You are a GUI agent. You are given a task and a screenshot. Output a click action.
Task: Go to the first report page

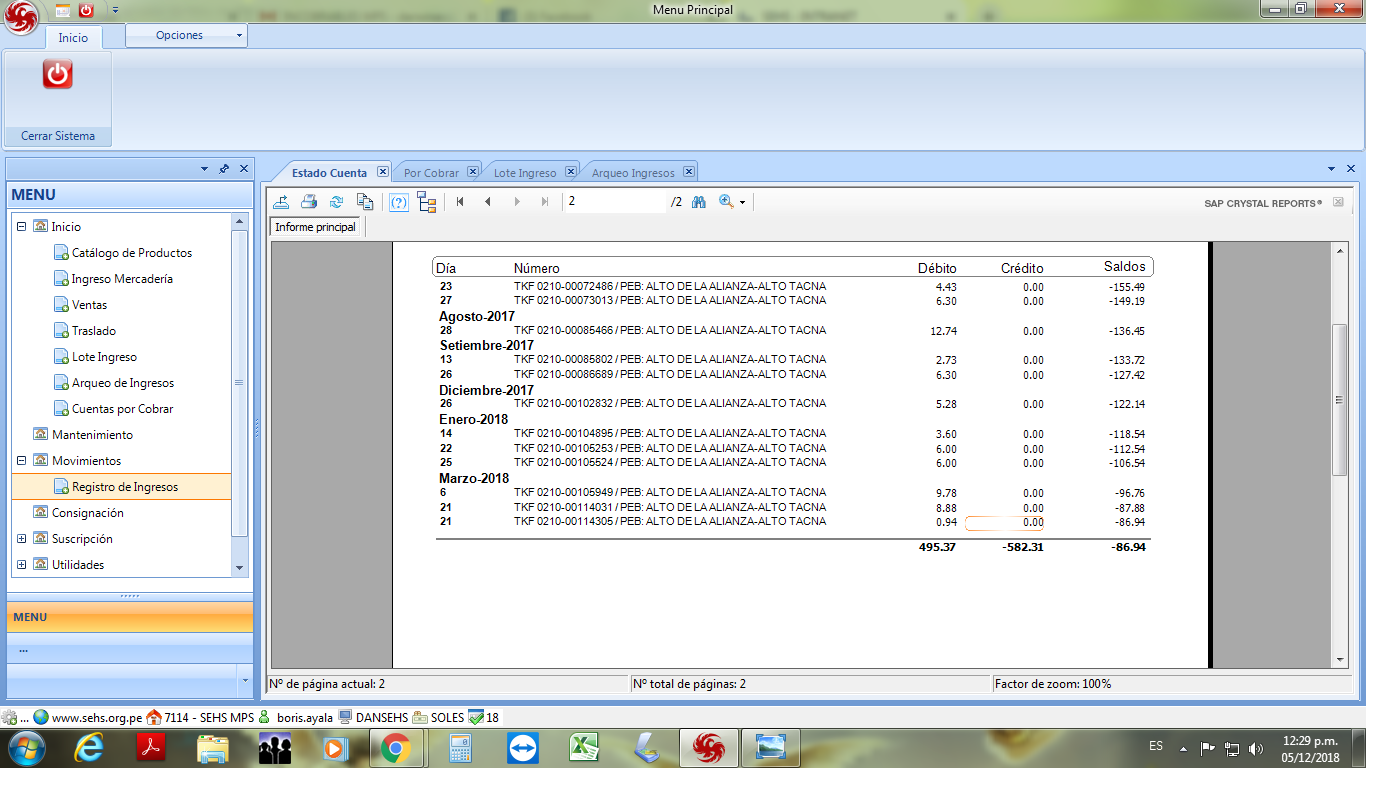click(x=460, y=202)
